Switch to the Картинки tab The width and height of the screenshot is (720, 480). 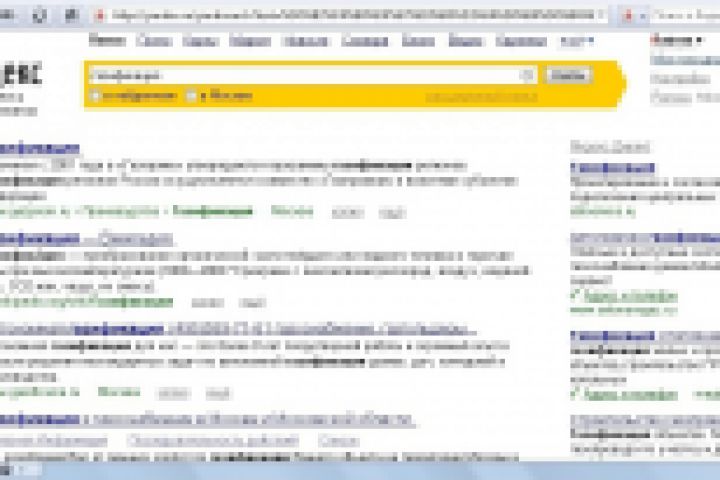521,41
